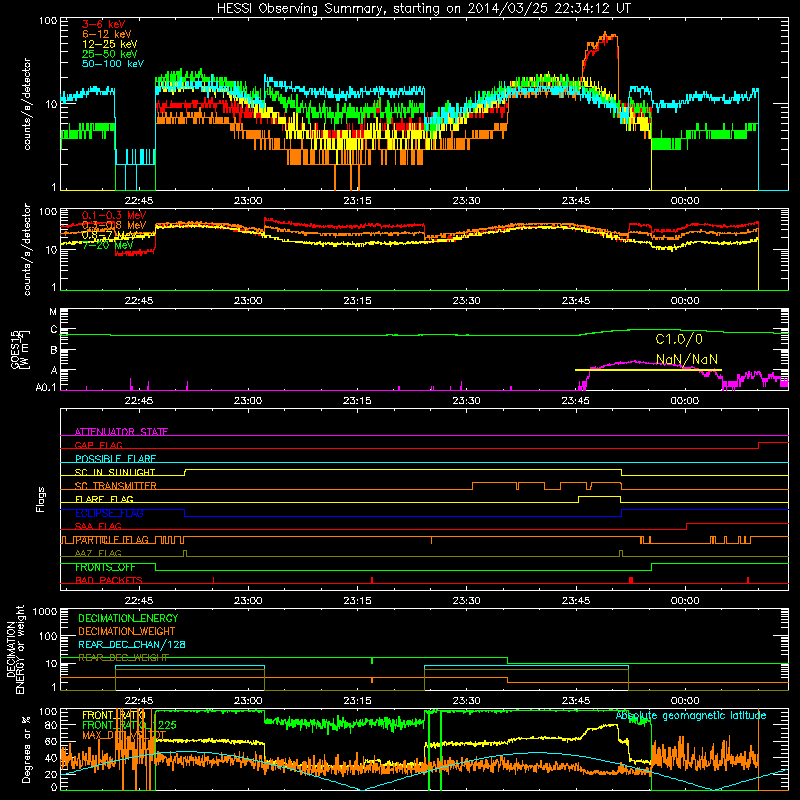Click the B class tick on GOES15 axis
800x800 pixels.
[54, 351]
